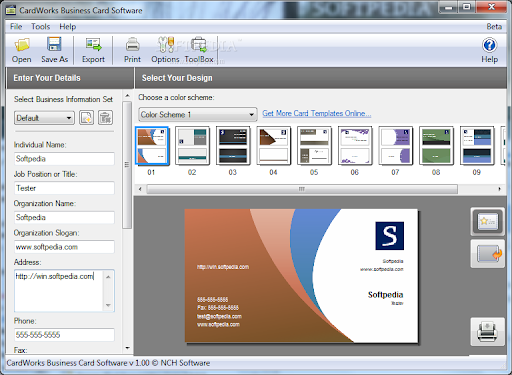Click the horizontal design gallery scrollbar
Screen dimensions: 512x375
pos(302,189)
